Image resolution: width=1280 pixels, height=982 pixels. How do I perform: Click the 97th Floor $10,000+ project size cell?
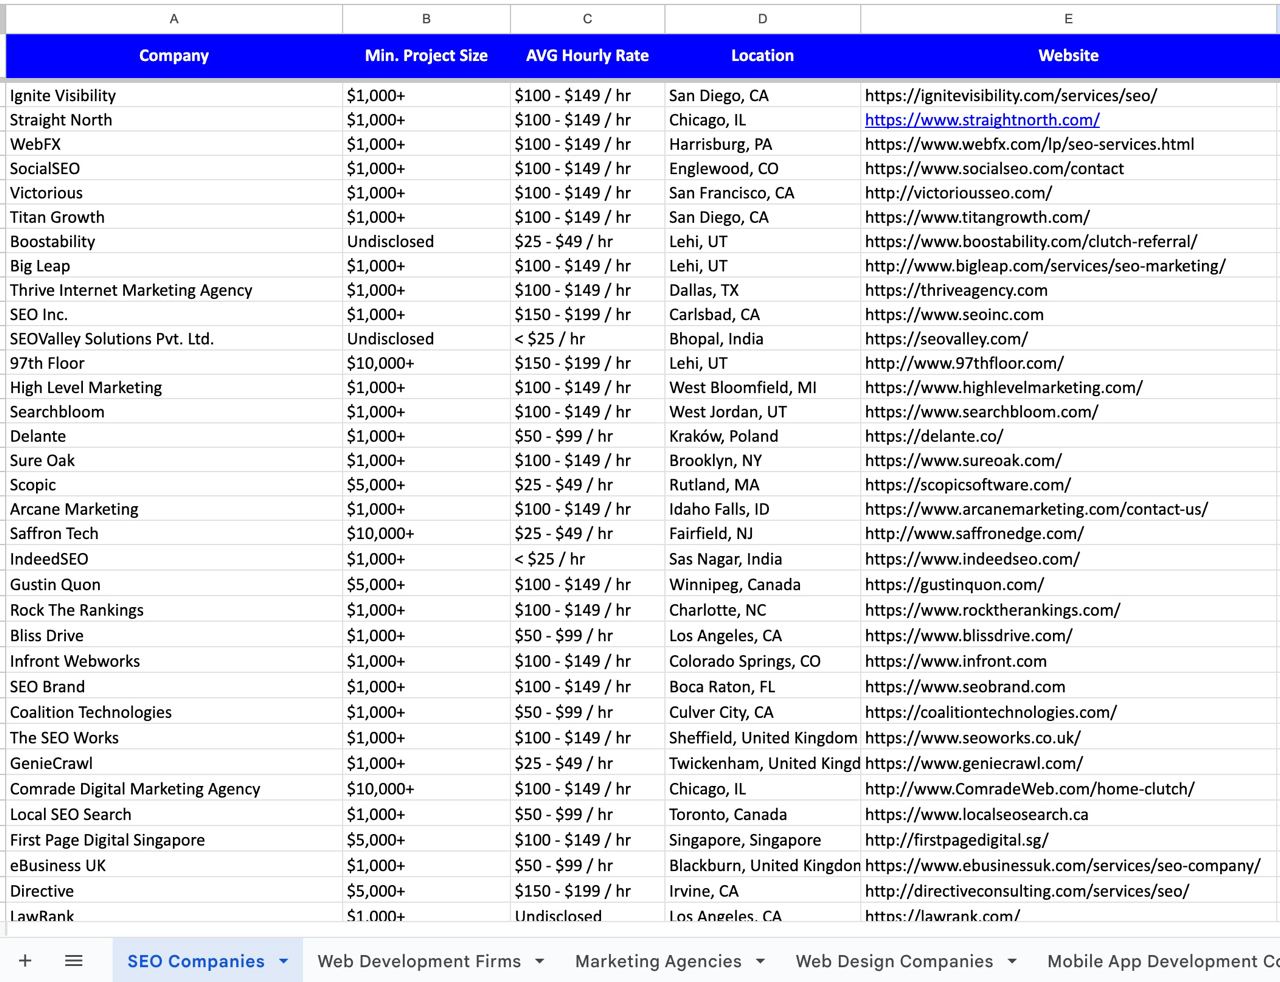click(x=426, y=363)
